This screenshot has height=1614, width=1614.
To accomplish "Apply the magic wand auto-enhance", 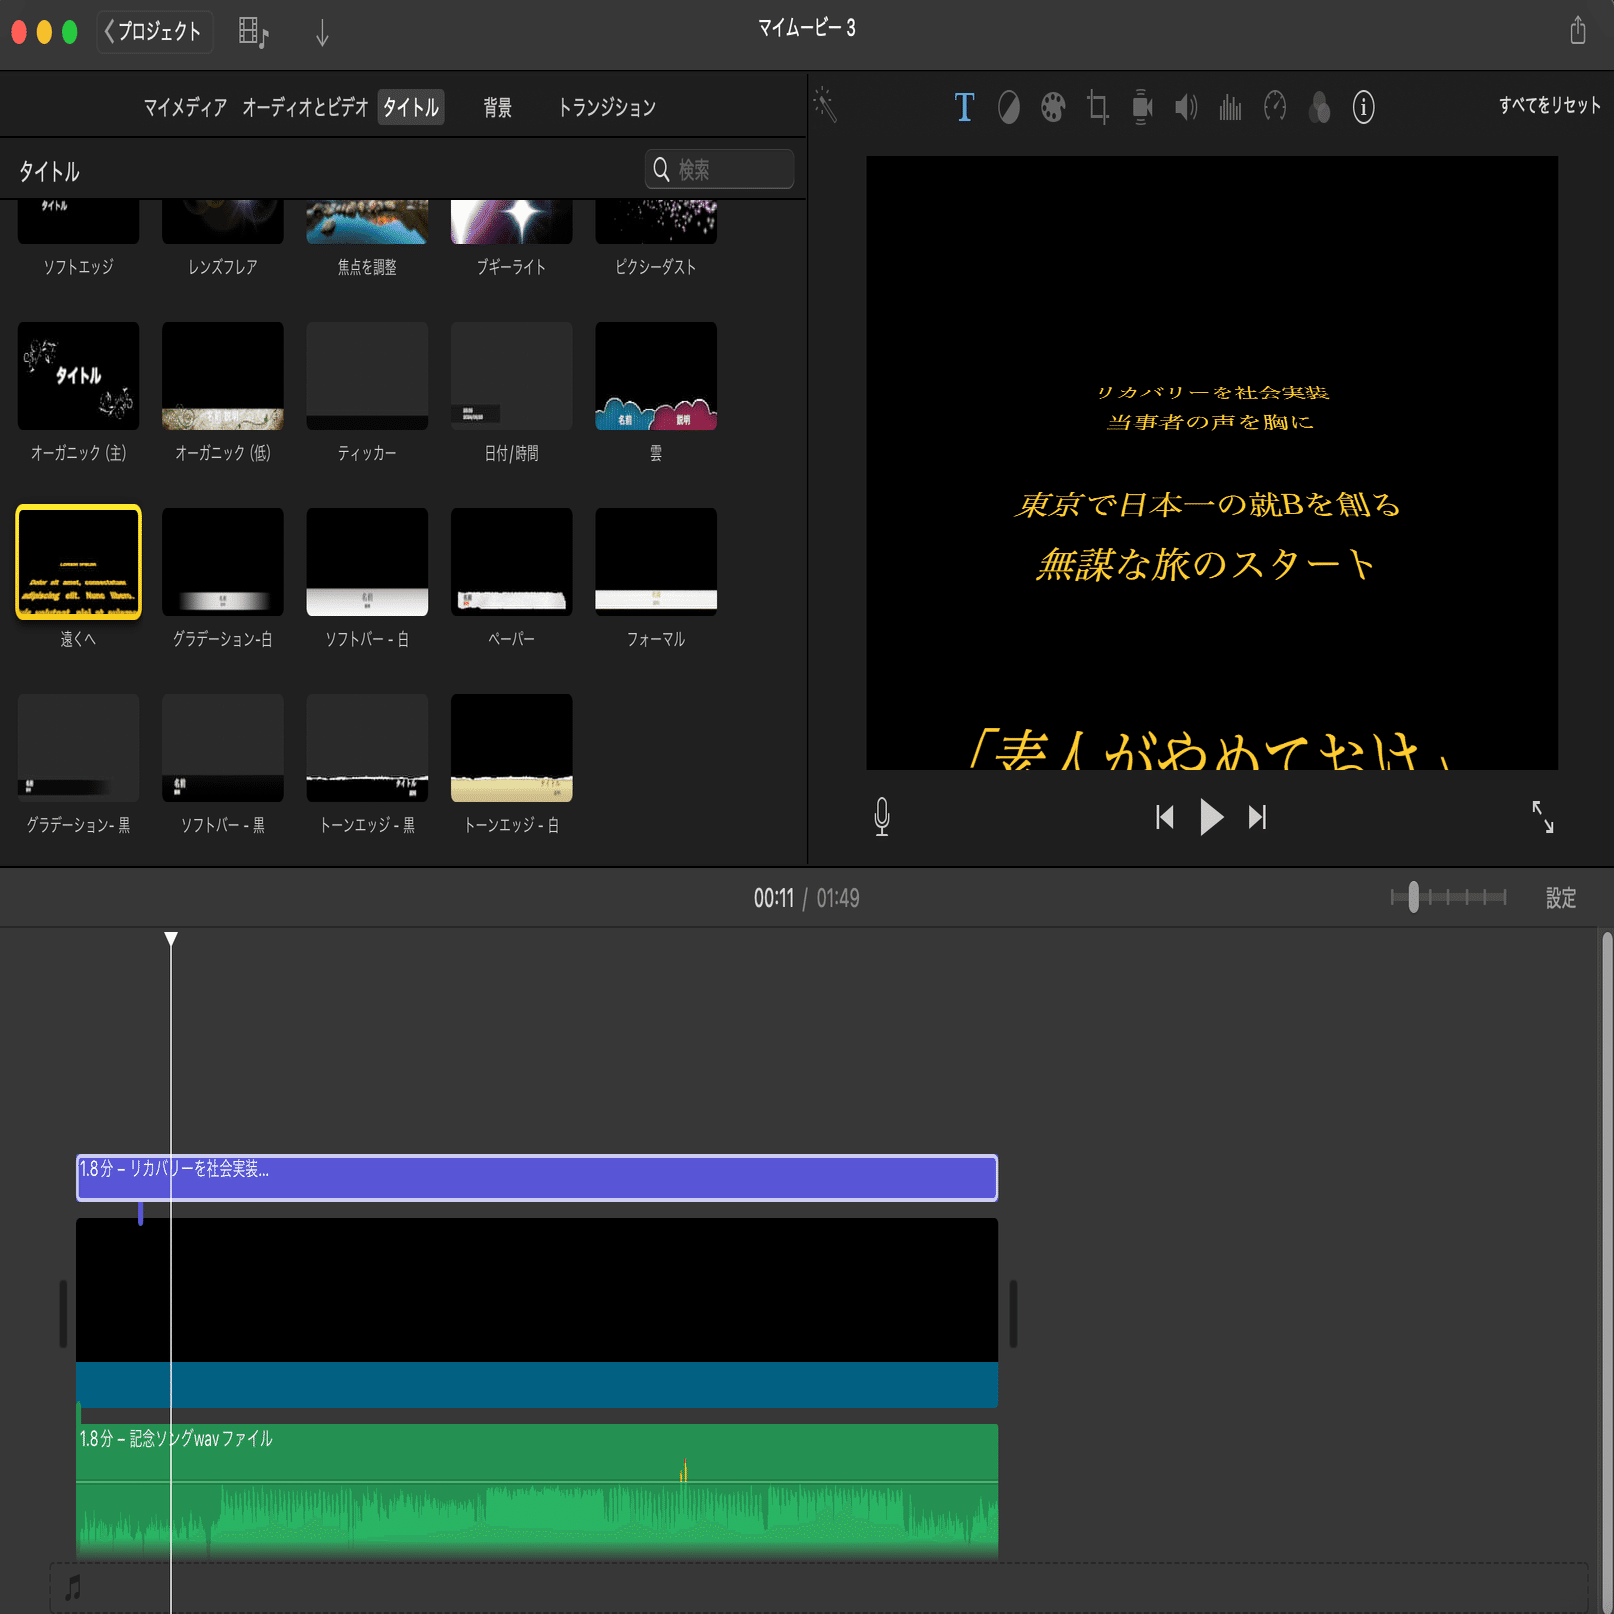I will point(825,104).
